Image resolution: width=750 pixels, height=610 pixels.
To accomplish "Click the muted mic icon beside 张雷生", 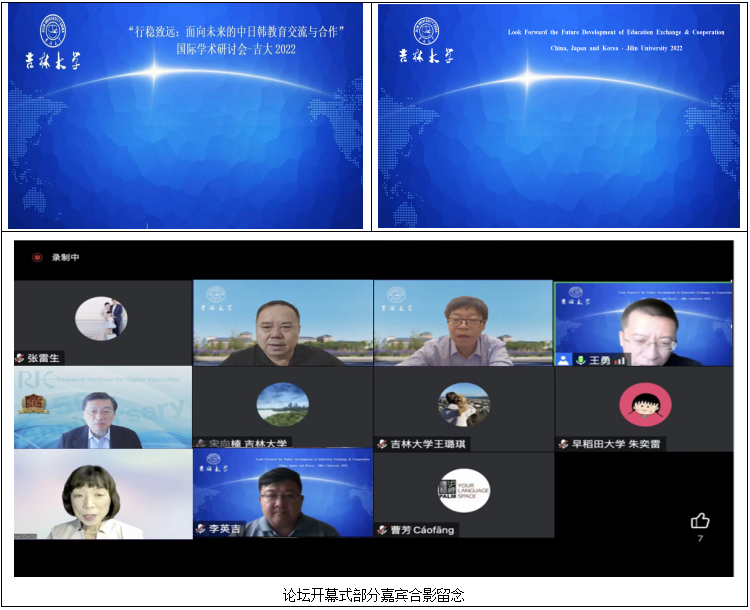I will (20, 358).
